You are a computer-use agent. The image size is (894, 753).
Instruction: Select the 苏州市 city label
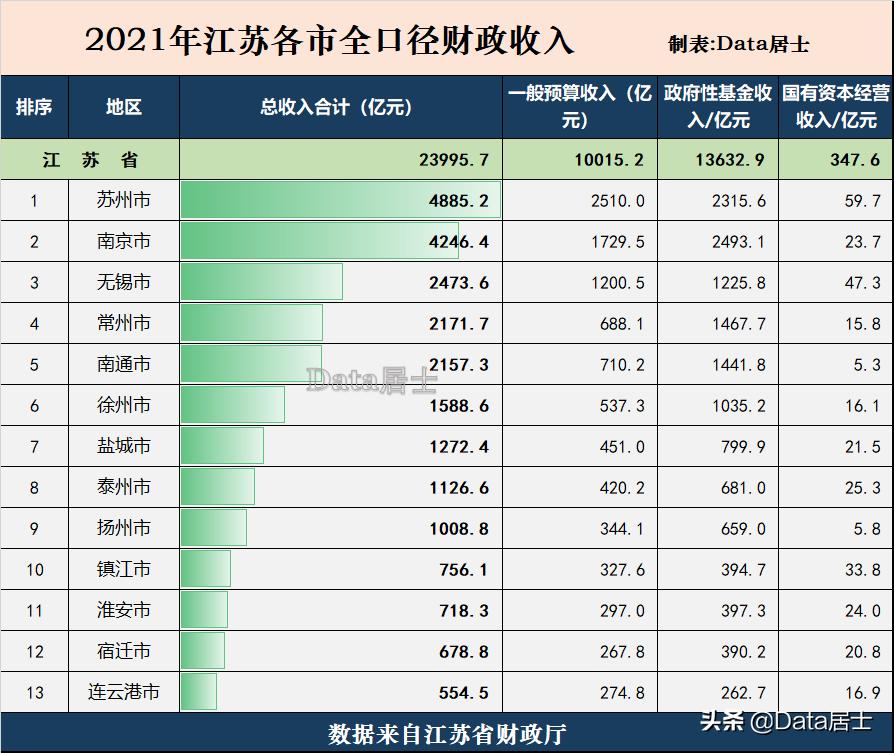coord(122,200)
